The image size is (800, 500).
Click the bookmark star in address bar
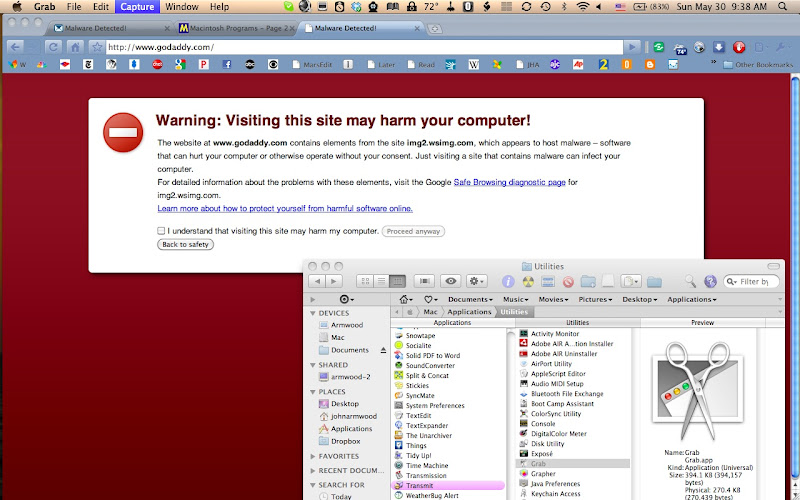coord(97,47)
